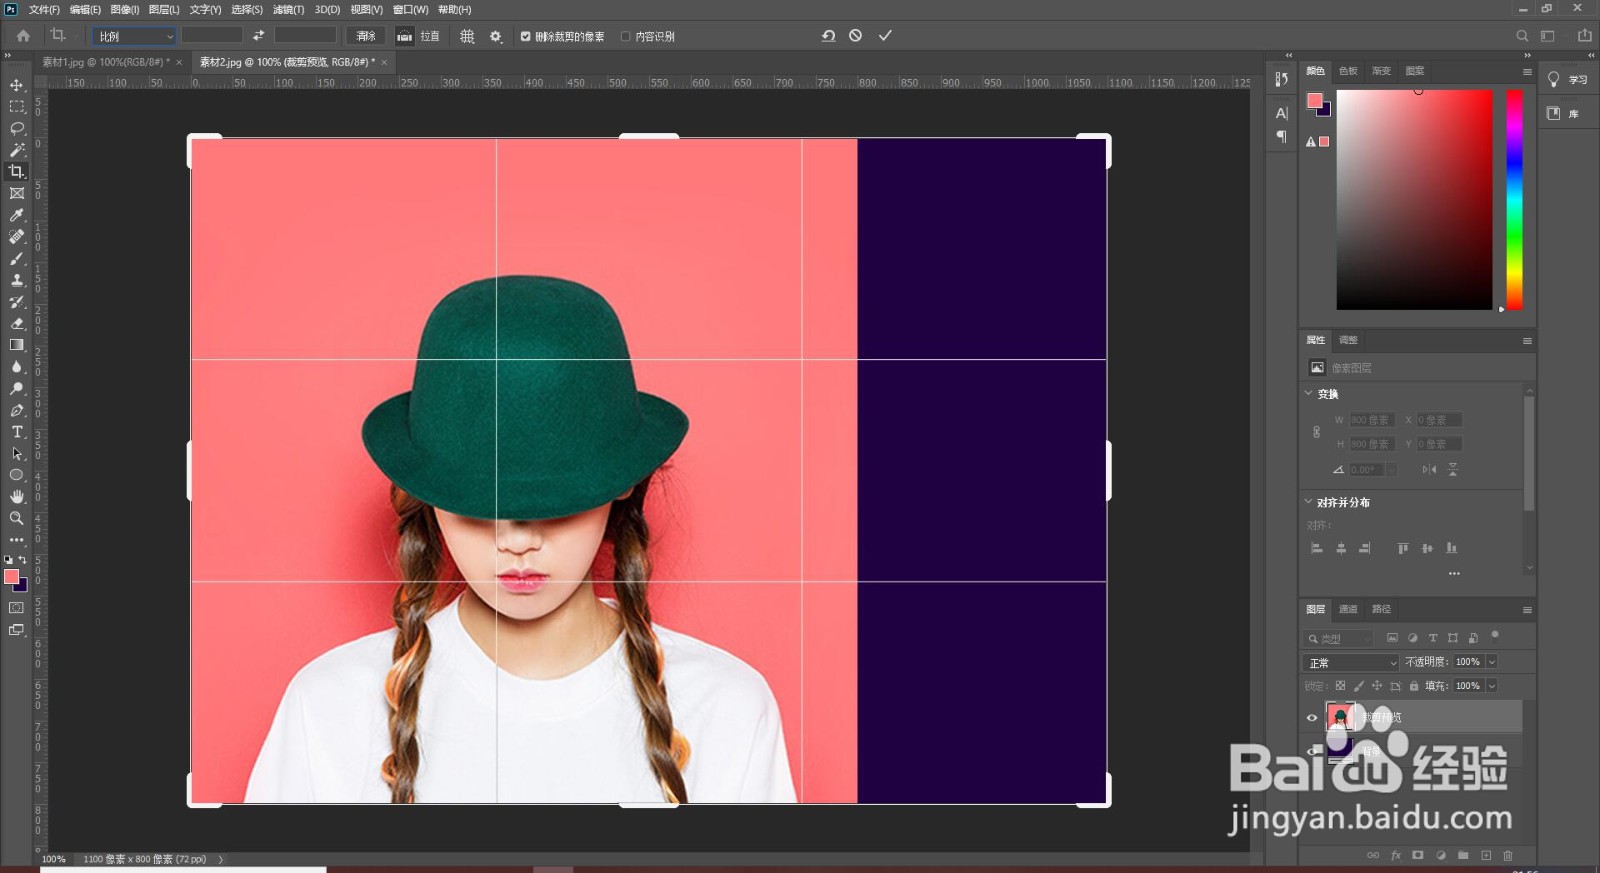1600x873 pixels.
Task: Collapse the 对齐并分布 section
Action: [1309, 502]
